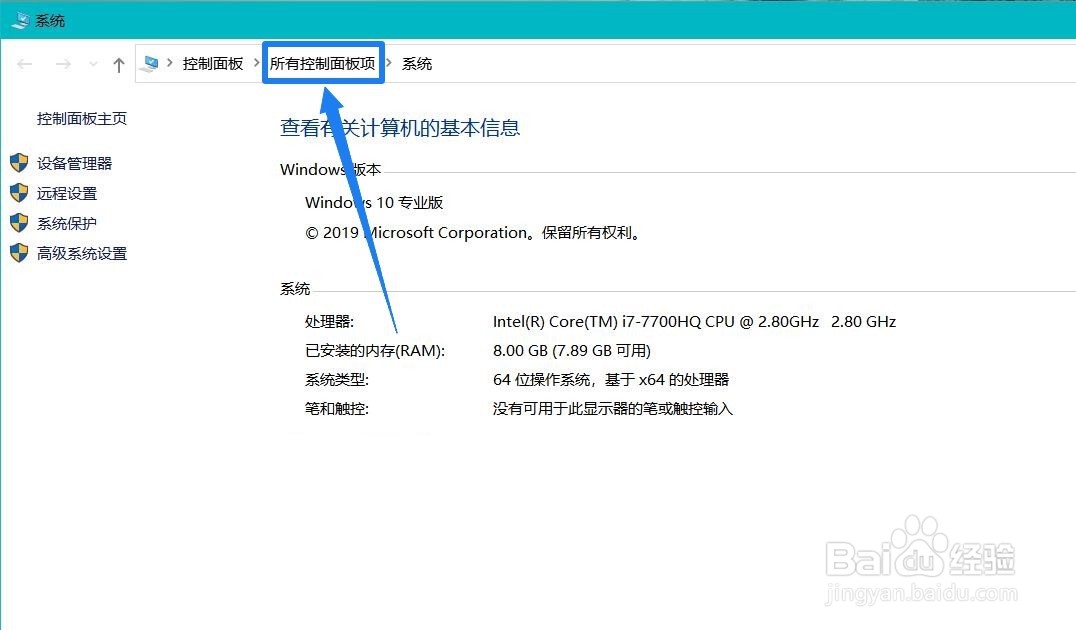Click the forward navigation arrow
Screen dimensions: 1076x630
point(62,63)
